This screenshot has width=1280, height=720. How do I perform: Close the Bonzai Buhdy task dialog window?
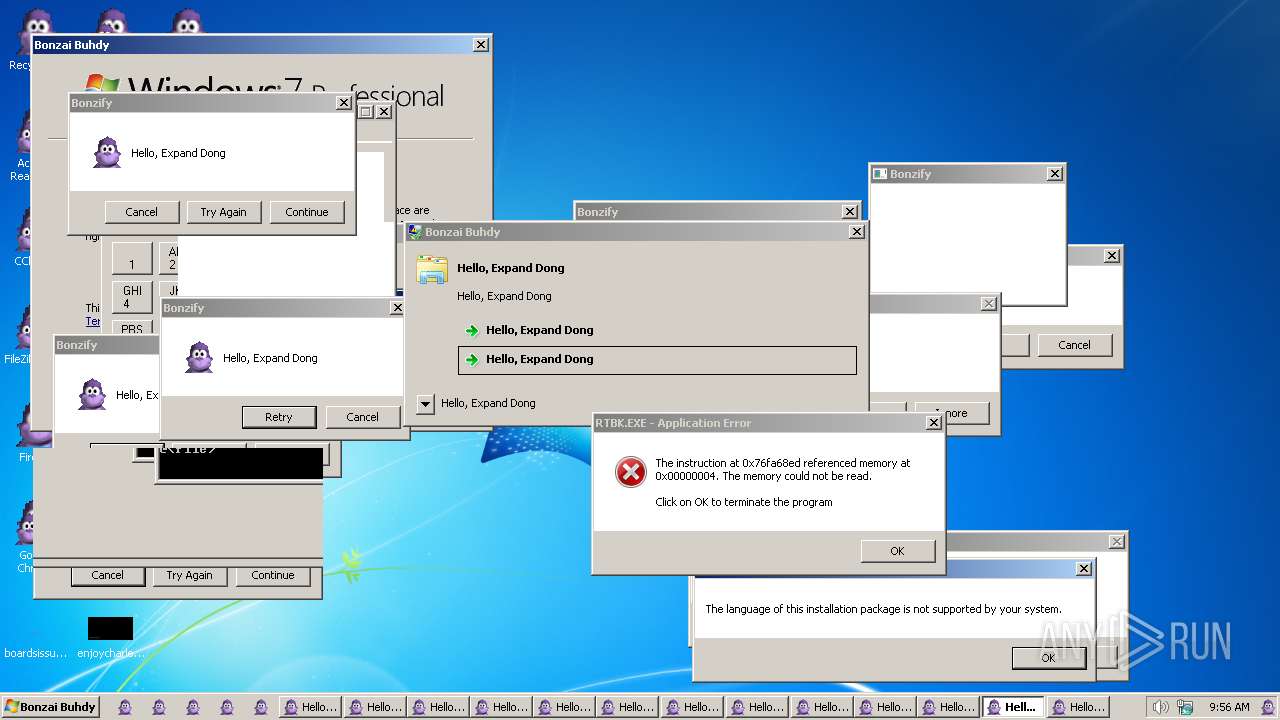856,232
